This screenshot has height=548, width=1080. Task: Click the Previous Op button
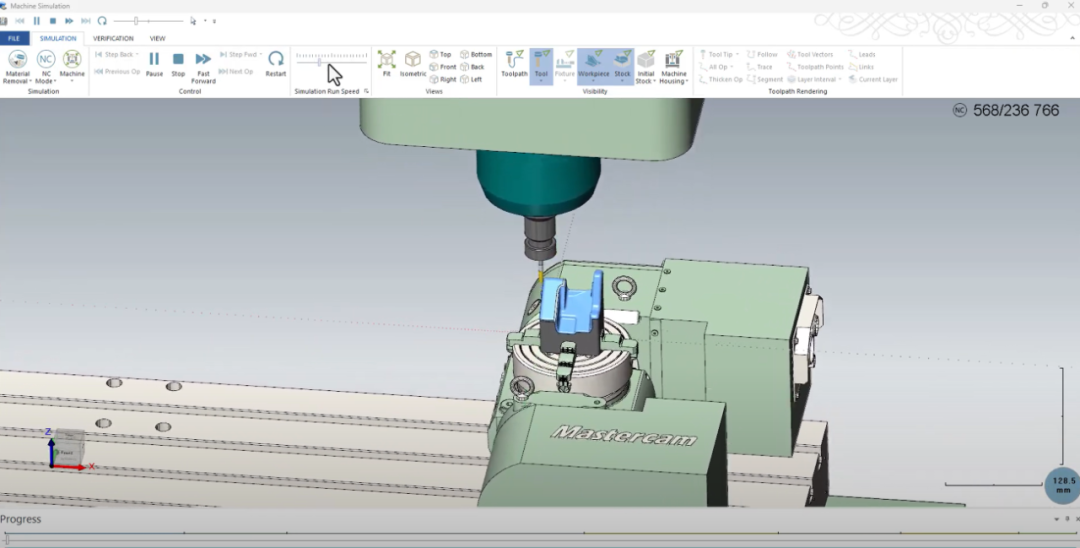(117, 71)
